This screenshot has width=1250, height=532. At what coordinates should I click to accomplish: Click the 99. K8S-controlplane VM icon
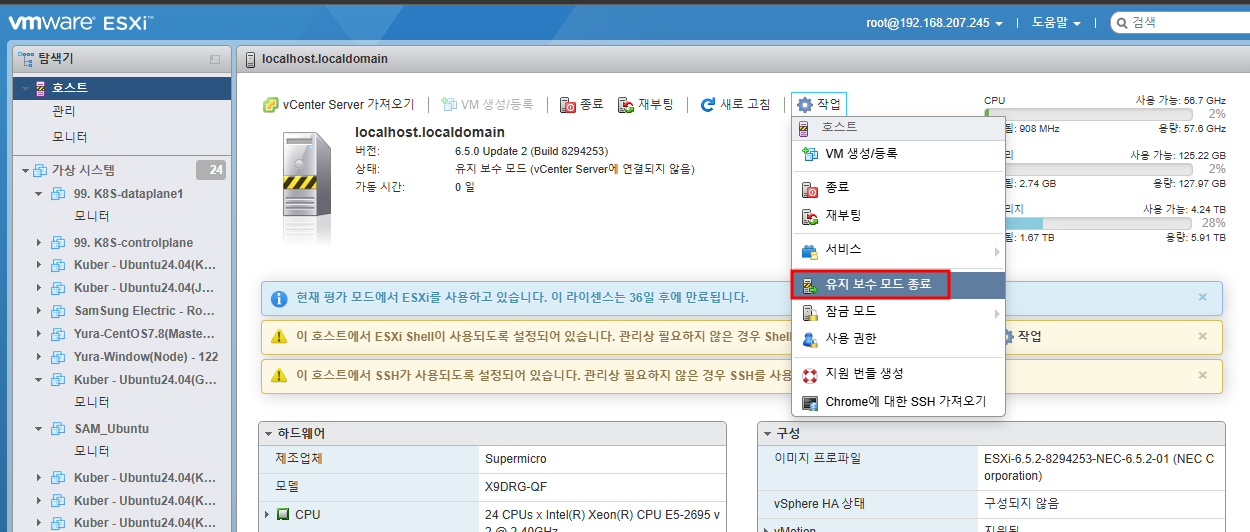[x=58, y=242]
